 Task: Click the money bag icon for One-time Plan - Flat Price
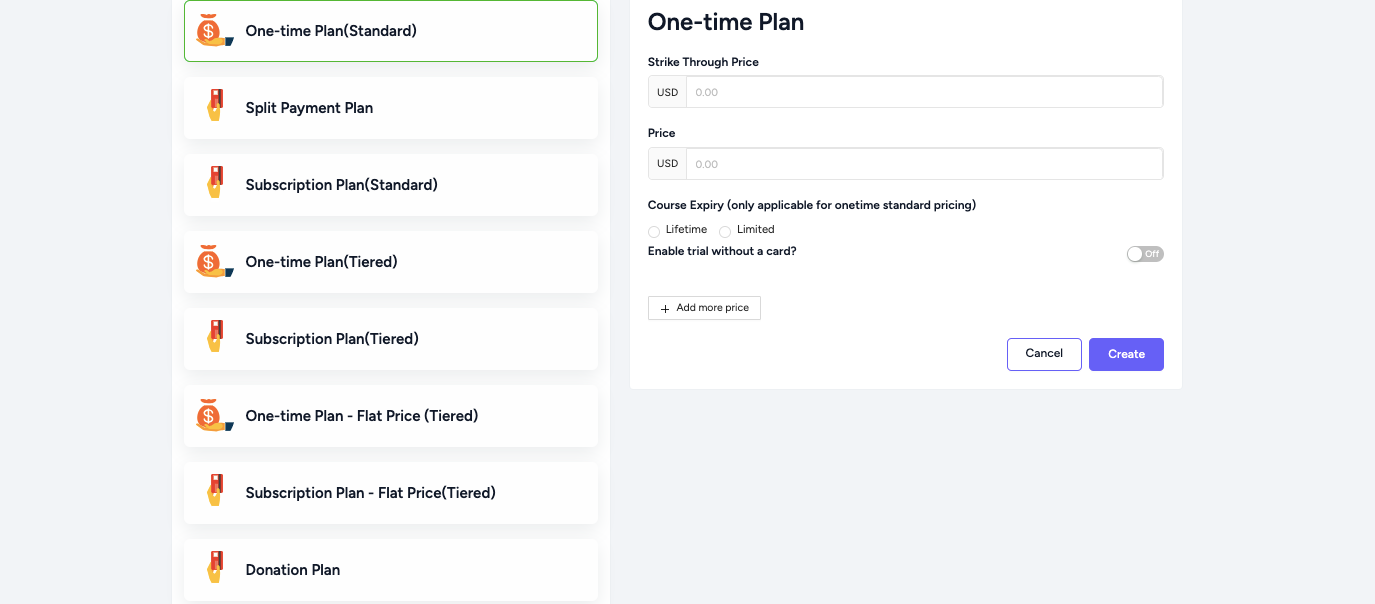pyautogui.click(x=214, y=416)
